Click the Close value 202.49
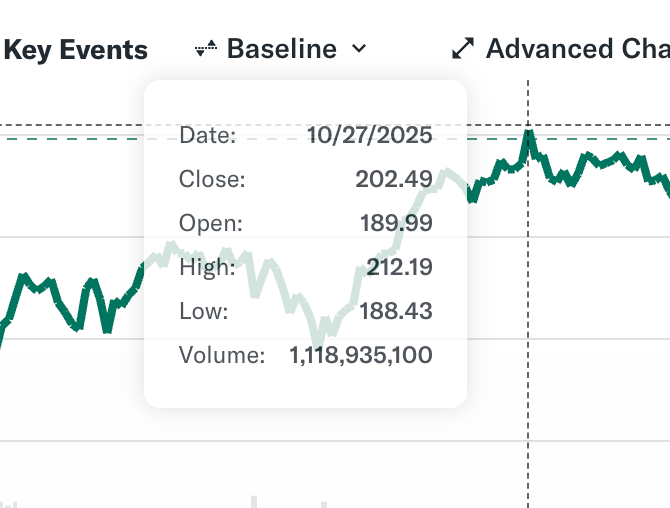670x508 pixels. 393,180
